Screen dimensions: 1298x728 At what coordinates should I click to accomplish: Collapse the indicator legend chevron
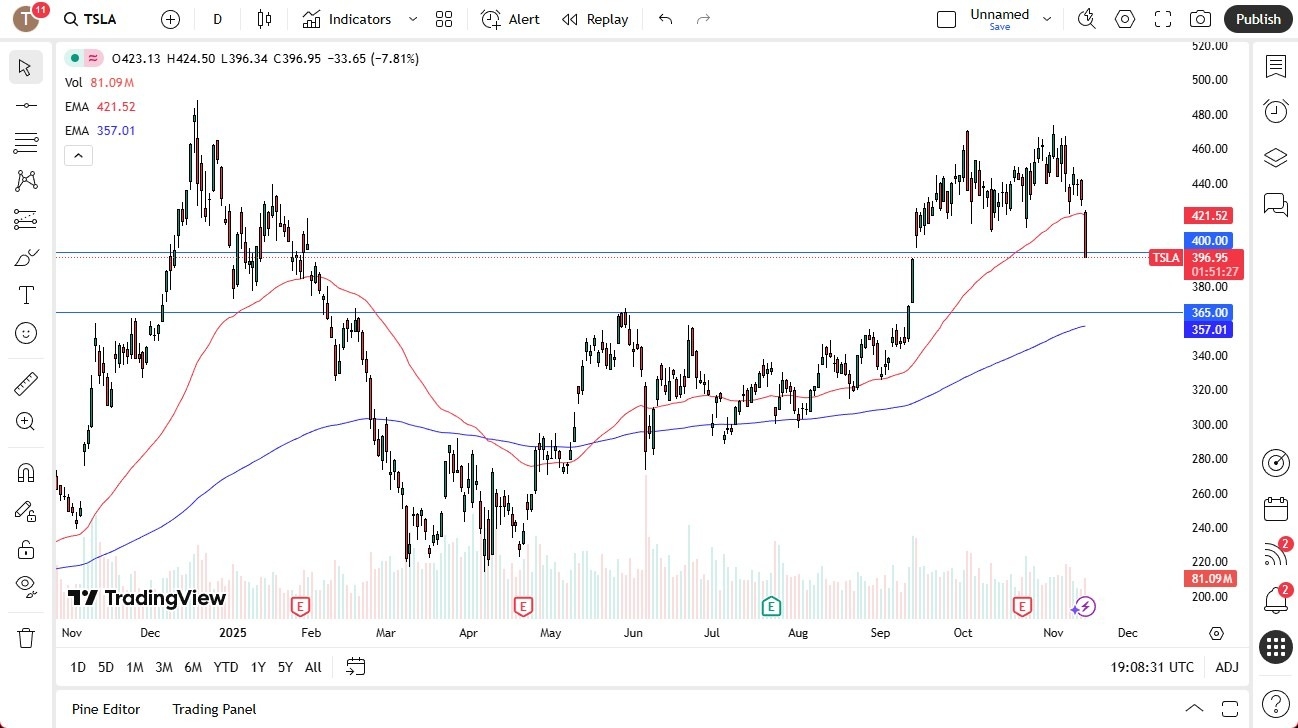(78, 155)
